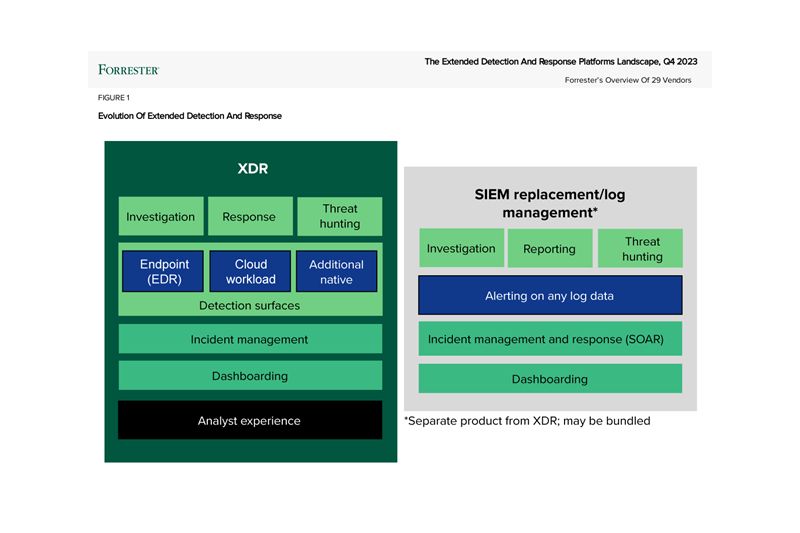Select the Dashboarding bar under XDR
Viewport: 800px width, 533px height.
point(249,376)
